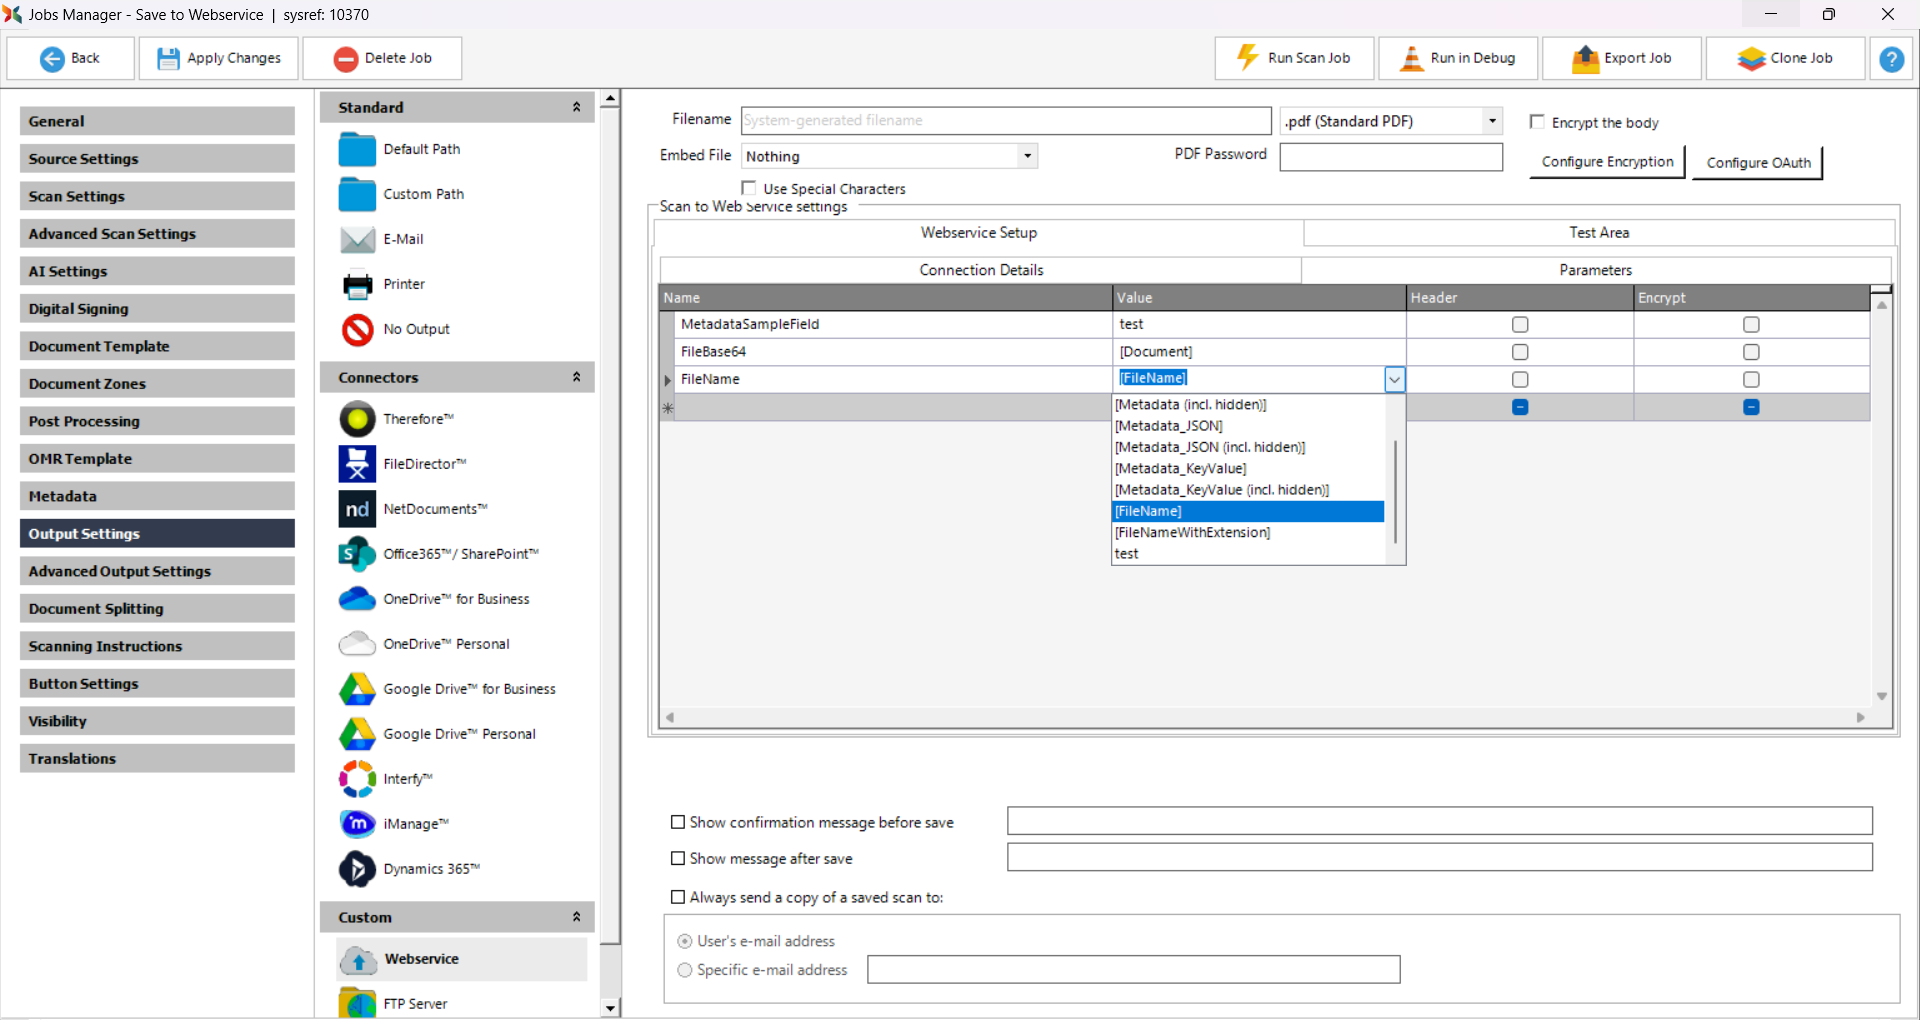Click the Configure OAuth button
Viewport: 1920px width, 1020px height.
(1757, 163)
